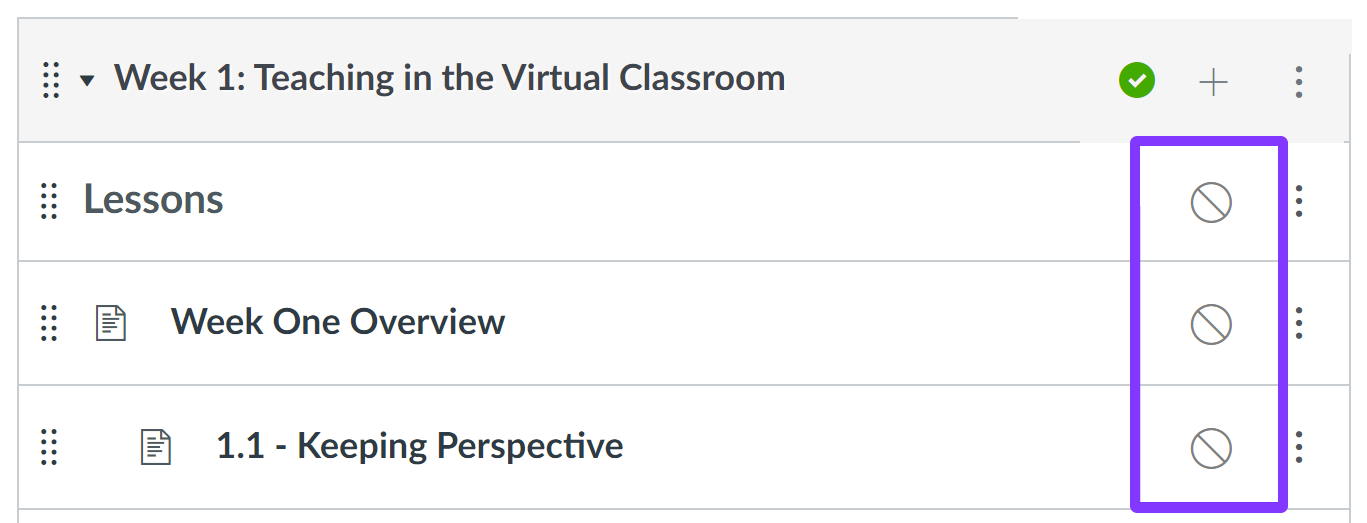This screenshot has height=523, width=1367.
Task: Publish the 1.1 - Keeping Perspective page
Action: [x=1211, y=448]
